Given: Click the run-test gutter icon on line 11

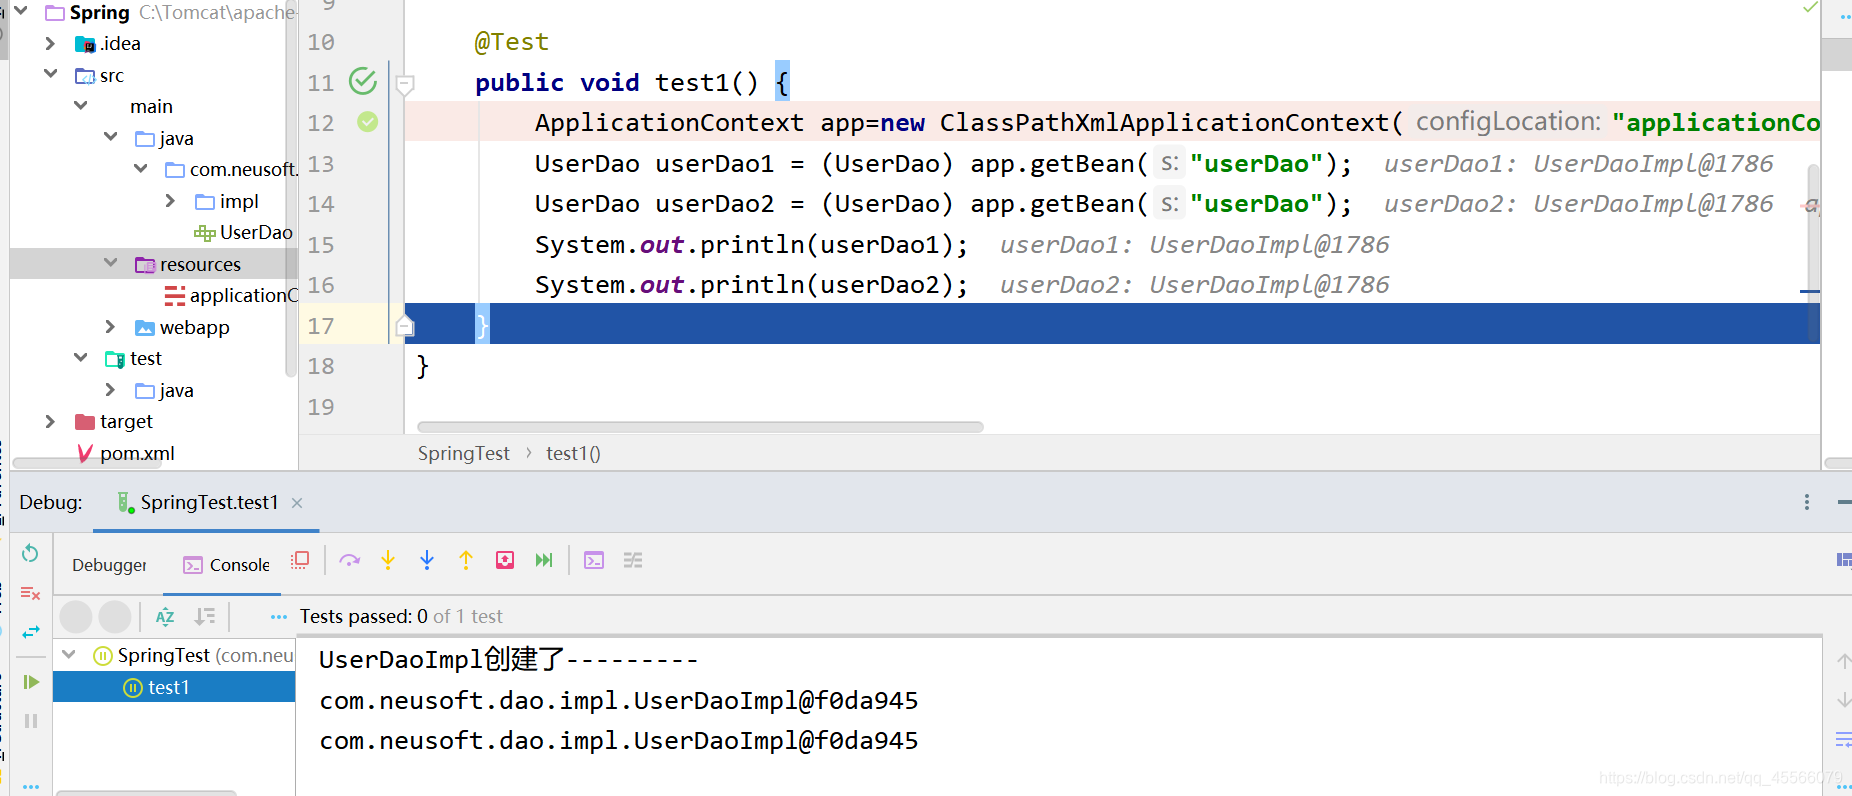Looking at the screenshot, I should click(x=363, y=81).
